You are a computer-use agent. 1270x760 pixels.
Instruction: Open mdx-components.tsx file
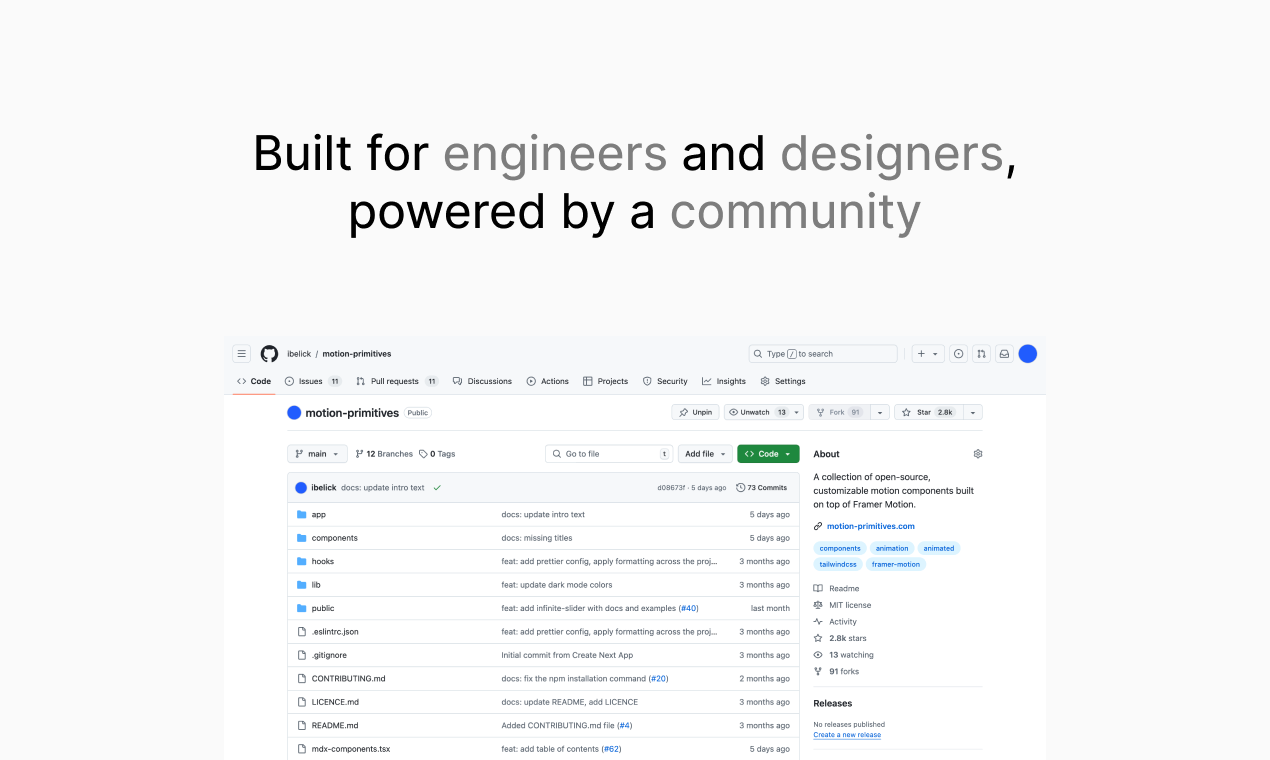(x=351, y=749)
